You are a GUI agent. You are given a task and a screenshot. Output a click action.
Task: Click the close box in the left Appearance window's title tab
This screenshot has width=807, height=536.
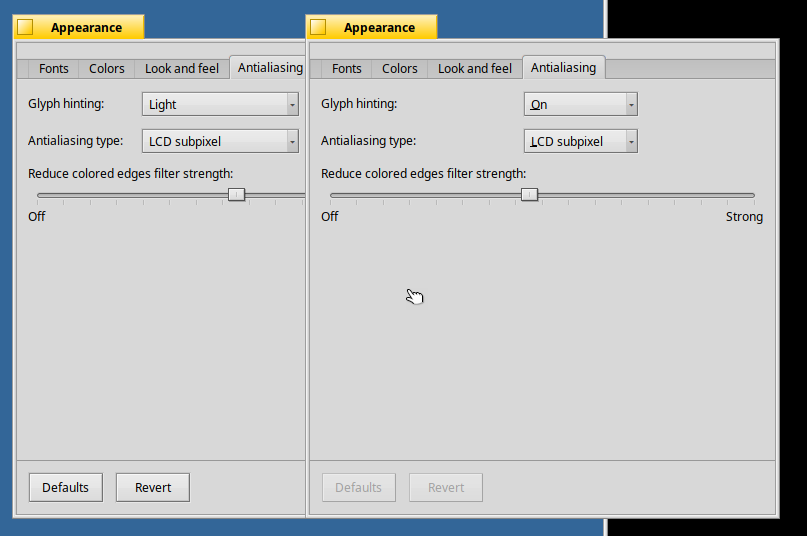(x=25, y=27)
